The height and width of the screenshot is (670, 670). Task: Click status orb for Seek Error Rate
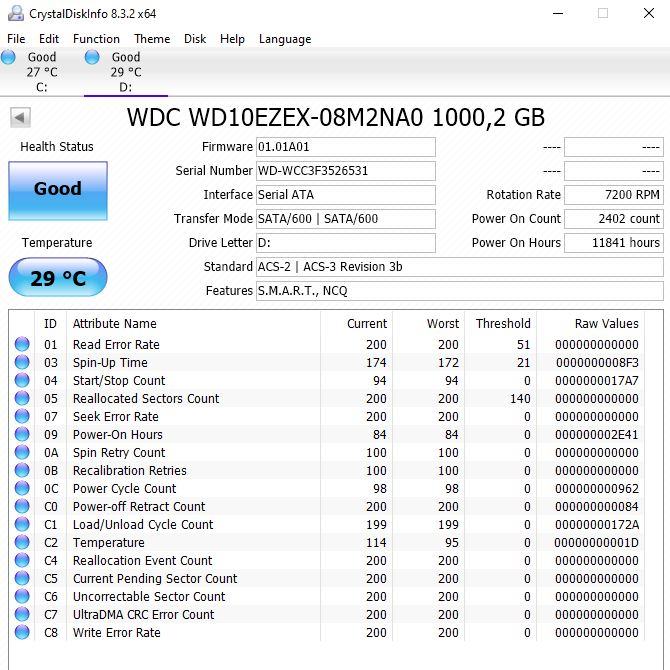22,416
